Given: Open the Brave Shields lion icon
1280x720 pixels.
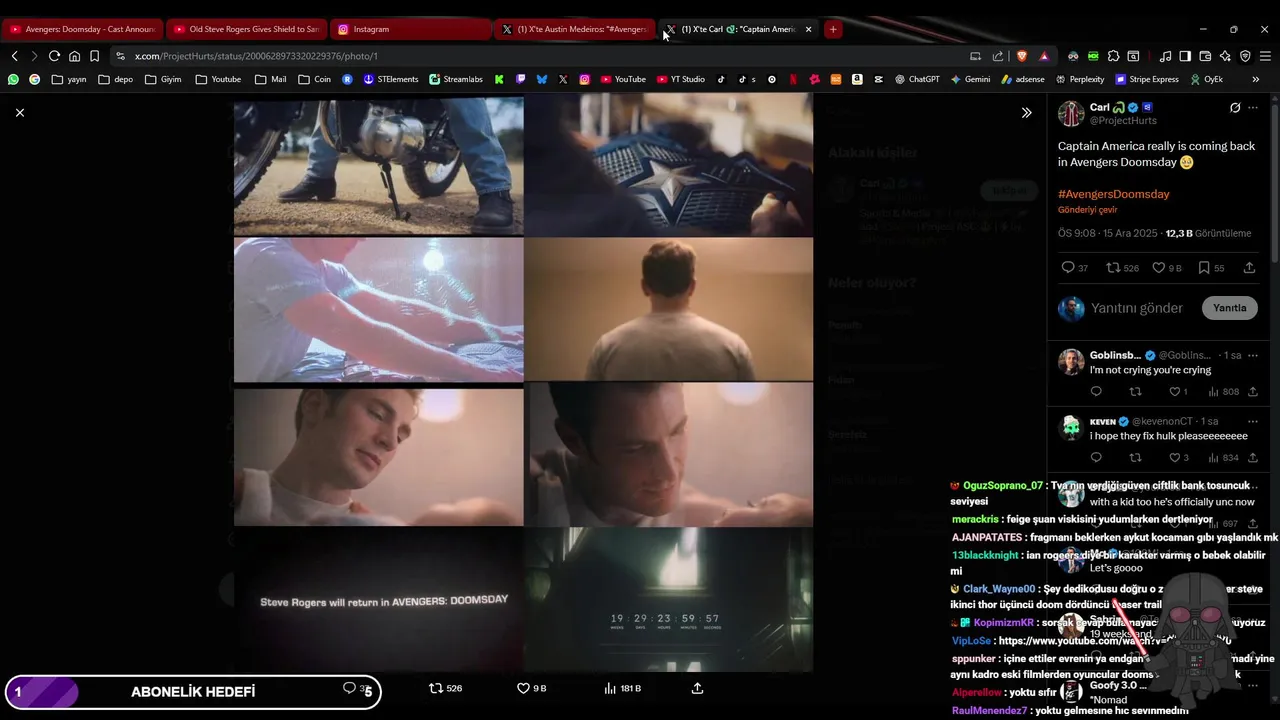Looking at the screenshot, I should tap(1021, 56).
